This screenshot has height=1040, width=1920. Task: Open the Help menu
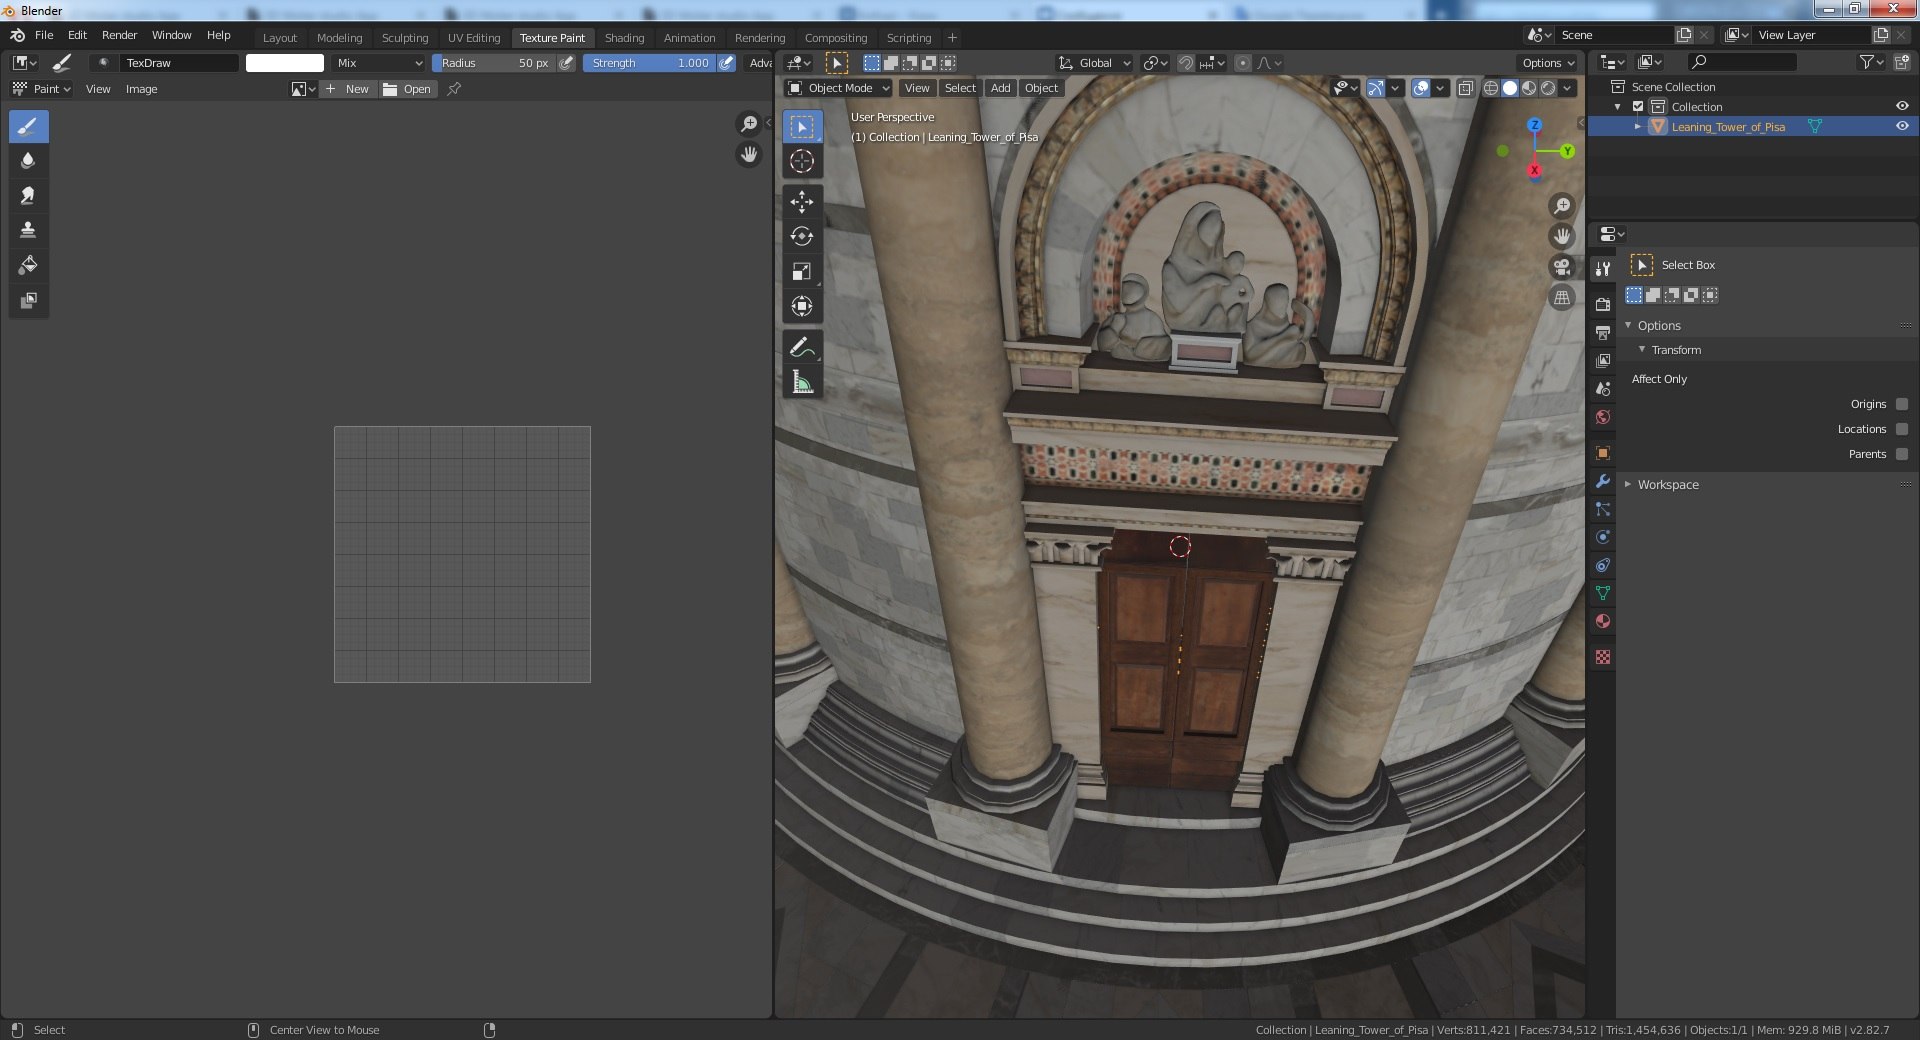coord(218,35)
